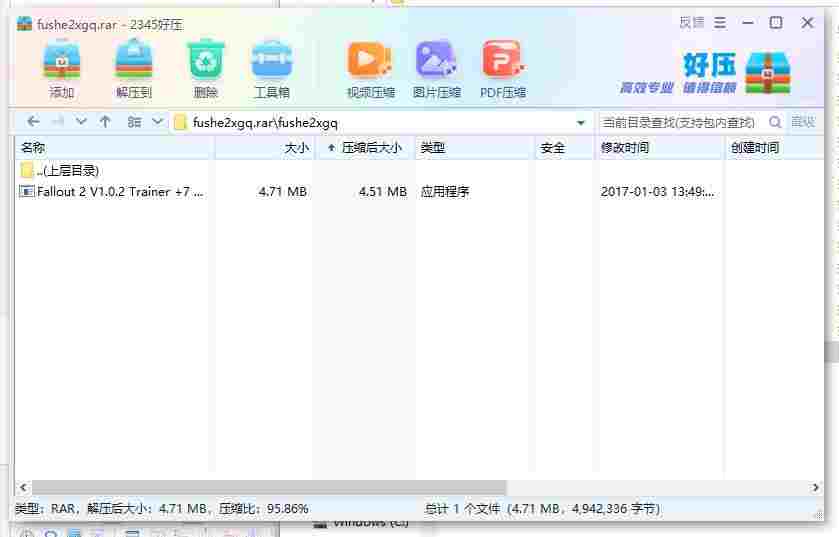Image resolution: width=839 pixels, height=537 pixels.
Task: Sort by 创建时间 column header
Action: (774, 148)
